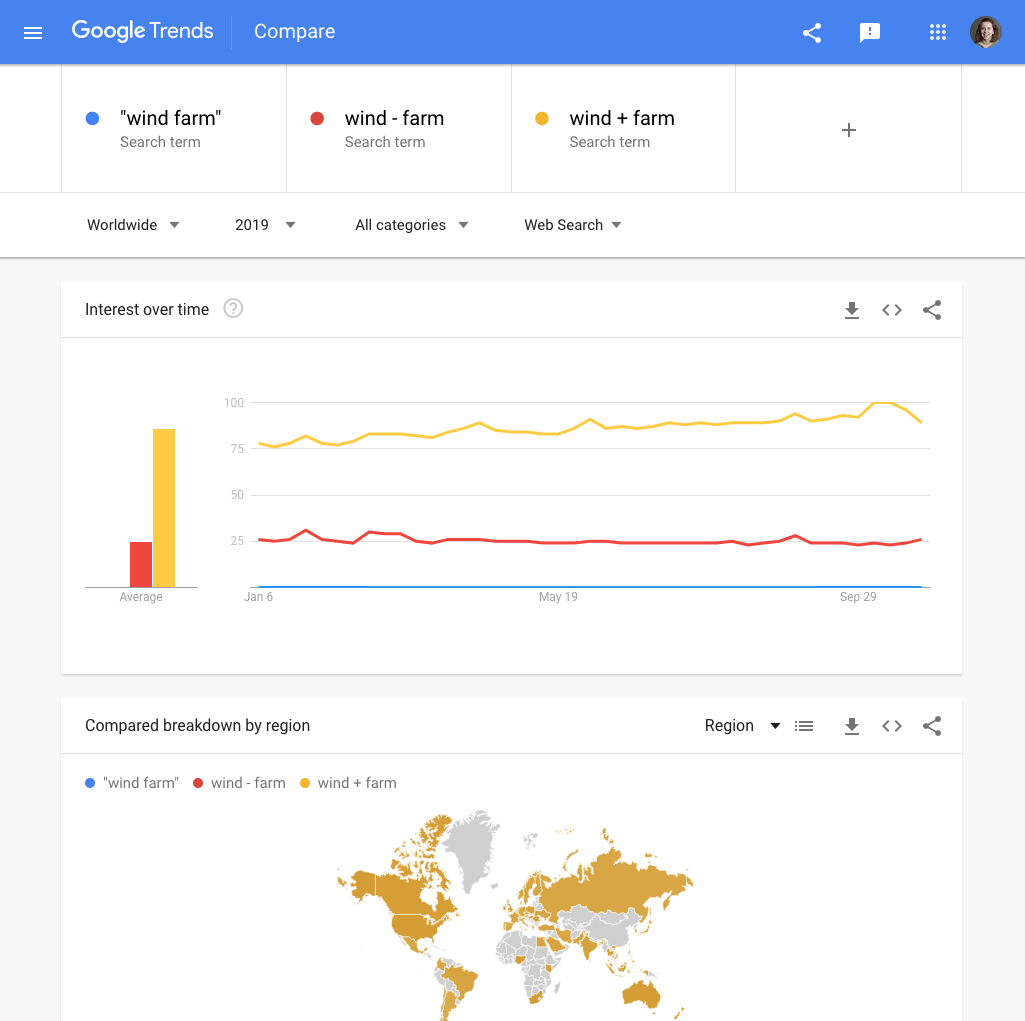Image resolution: width=1025 pixels, height=1021 pixels.
Task: Click the red average bar
Action: (x=141, y=565)
